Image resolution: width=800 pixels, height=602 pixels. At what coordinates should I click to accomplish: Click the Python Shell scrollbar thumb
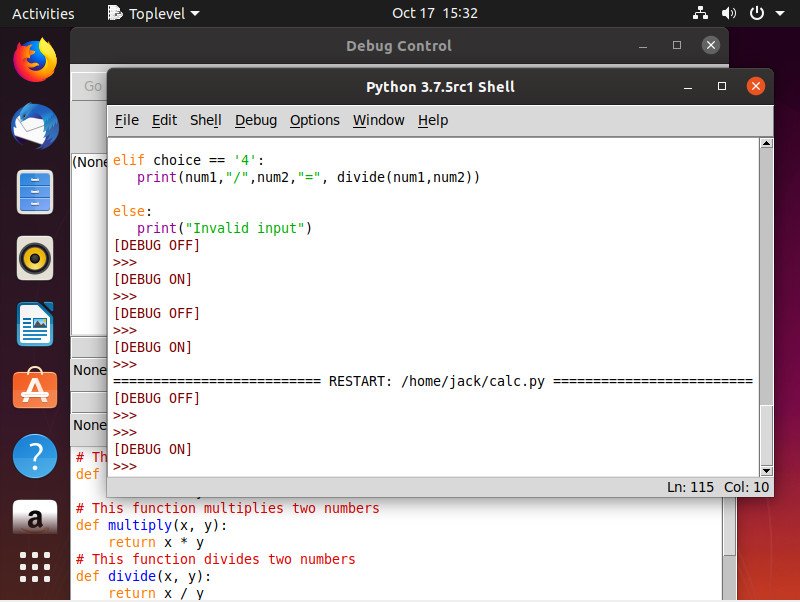(766, 435)
